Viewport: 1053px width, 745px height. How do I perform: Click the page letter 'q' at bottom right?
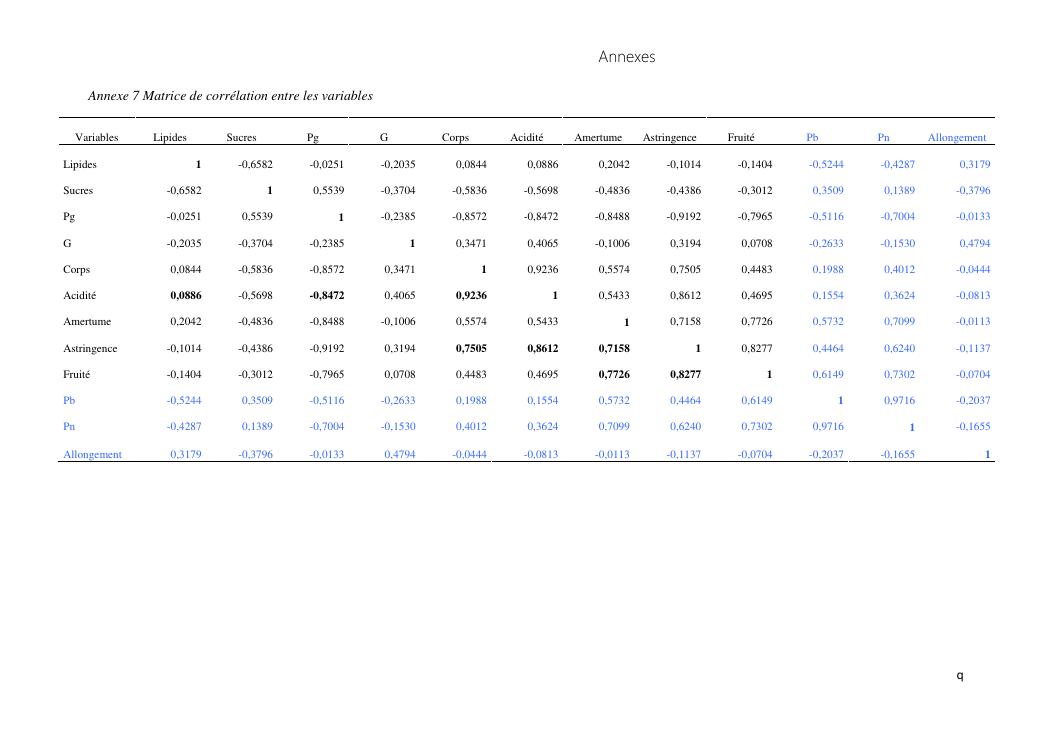pyautogui.click(x=960, y=676)
